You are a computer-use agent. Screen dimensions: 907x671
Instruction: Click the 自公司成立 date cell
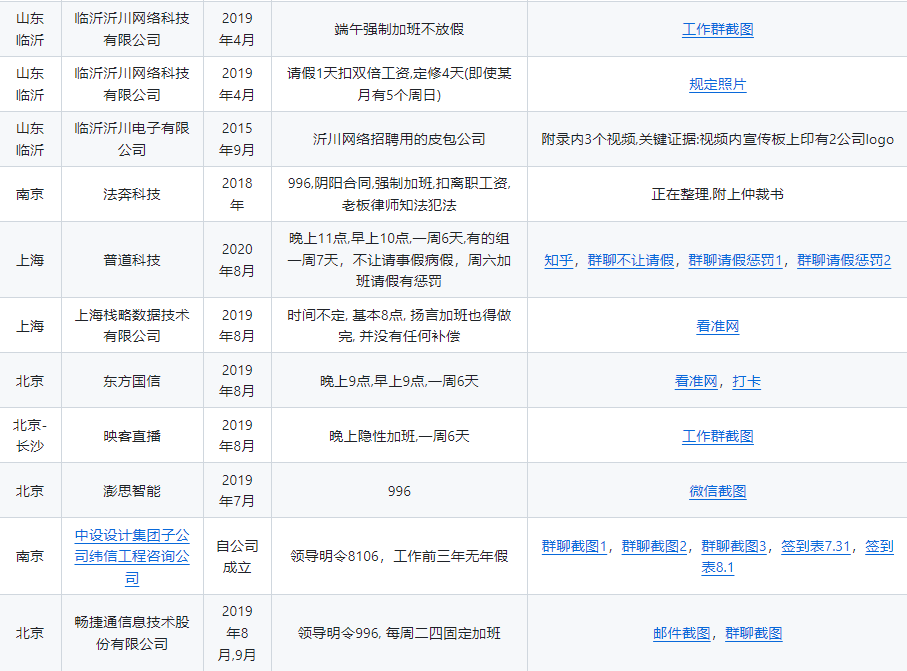[237, 556]
